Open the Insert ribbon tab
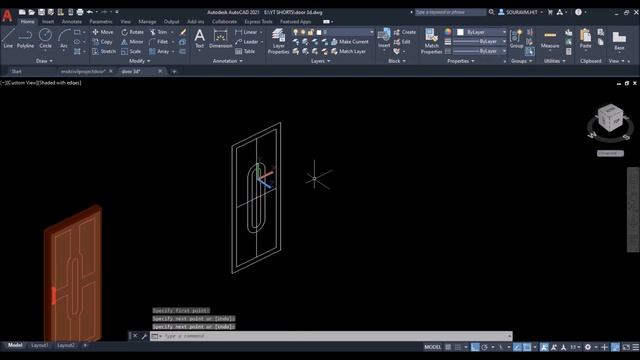 48,21
